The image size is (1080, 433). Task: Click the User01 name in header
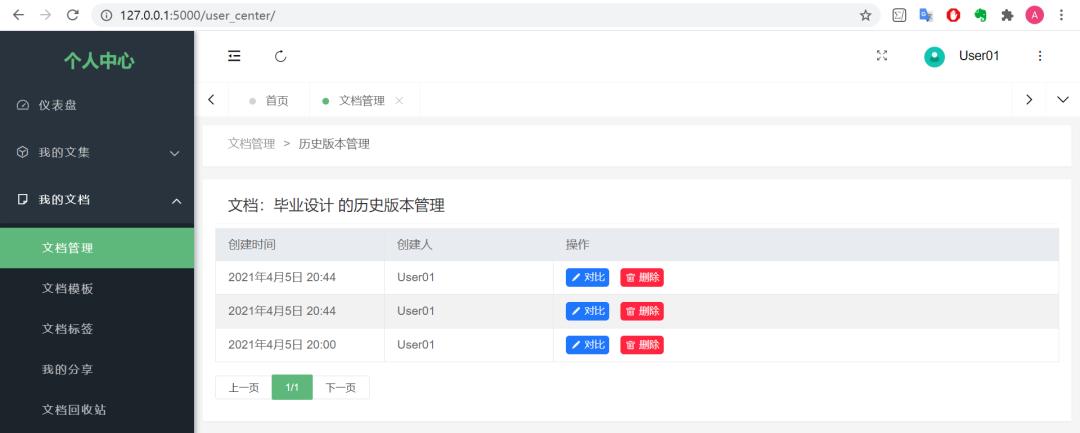click(x=979, y=56)
